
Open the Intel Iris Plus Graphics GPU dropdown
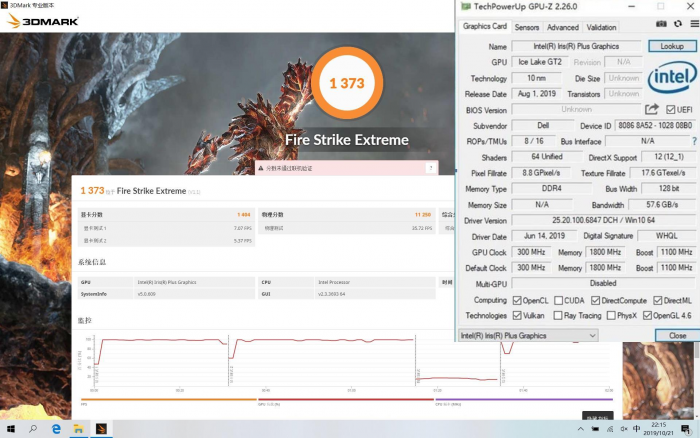click(528, 335)
